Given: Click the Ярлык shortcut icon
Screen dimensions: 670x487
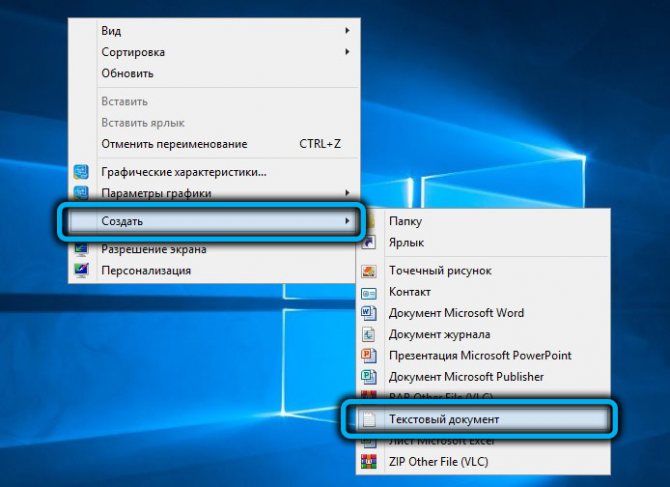Looking at the screenshot, I should (368, 243).
